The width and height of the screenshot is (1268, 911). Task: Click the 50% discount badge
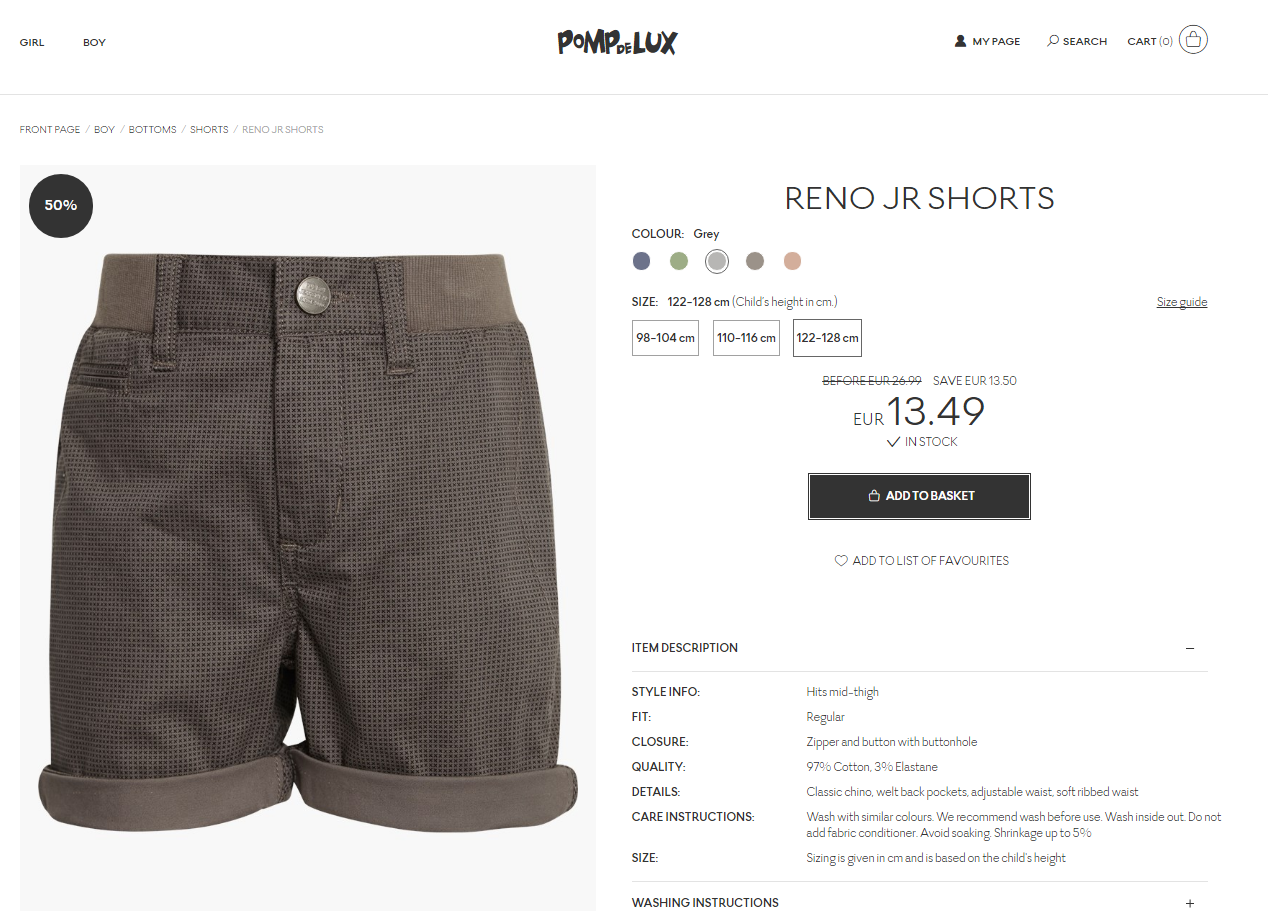point(61,205)
